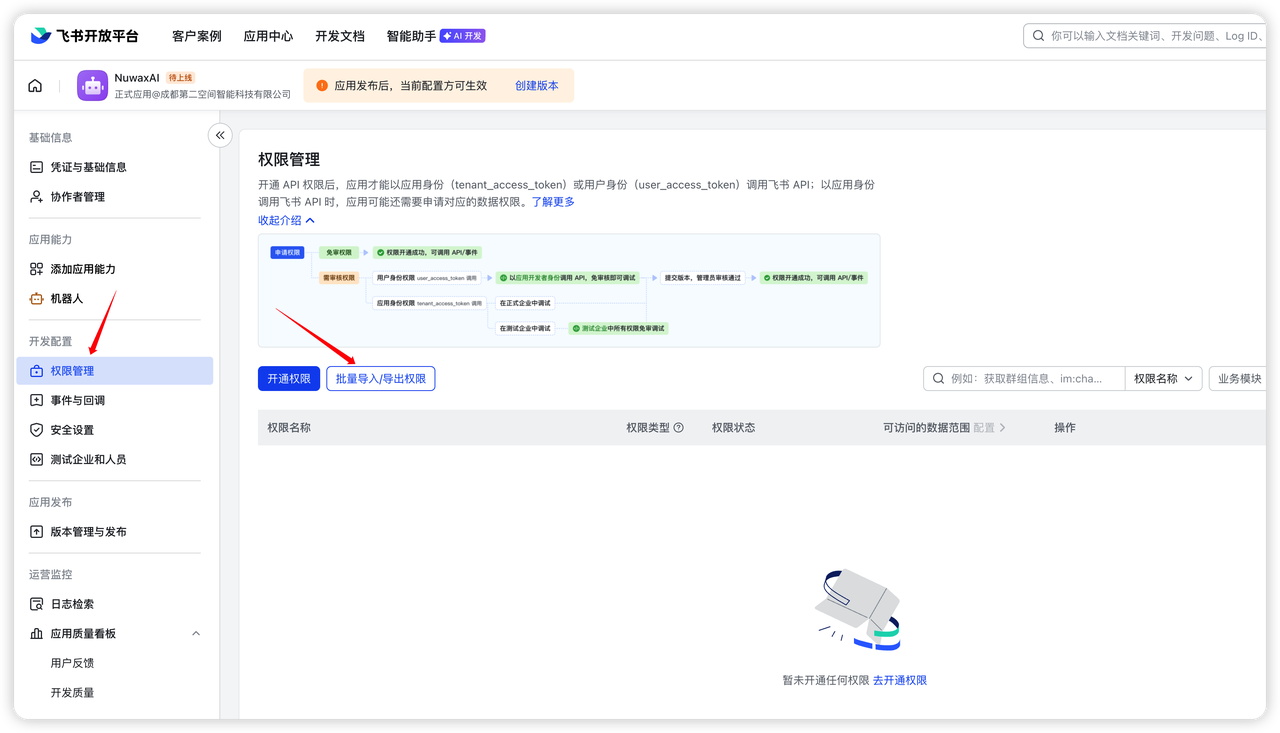Click the magnifier in top search bar
Viewport: 1280px width, 733px height.
(1039, 36)
